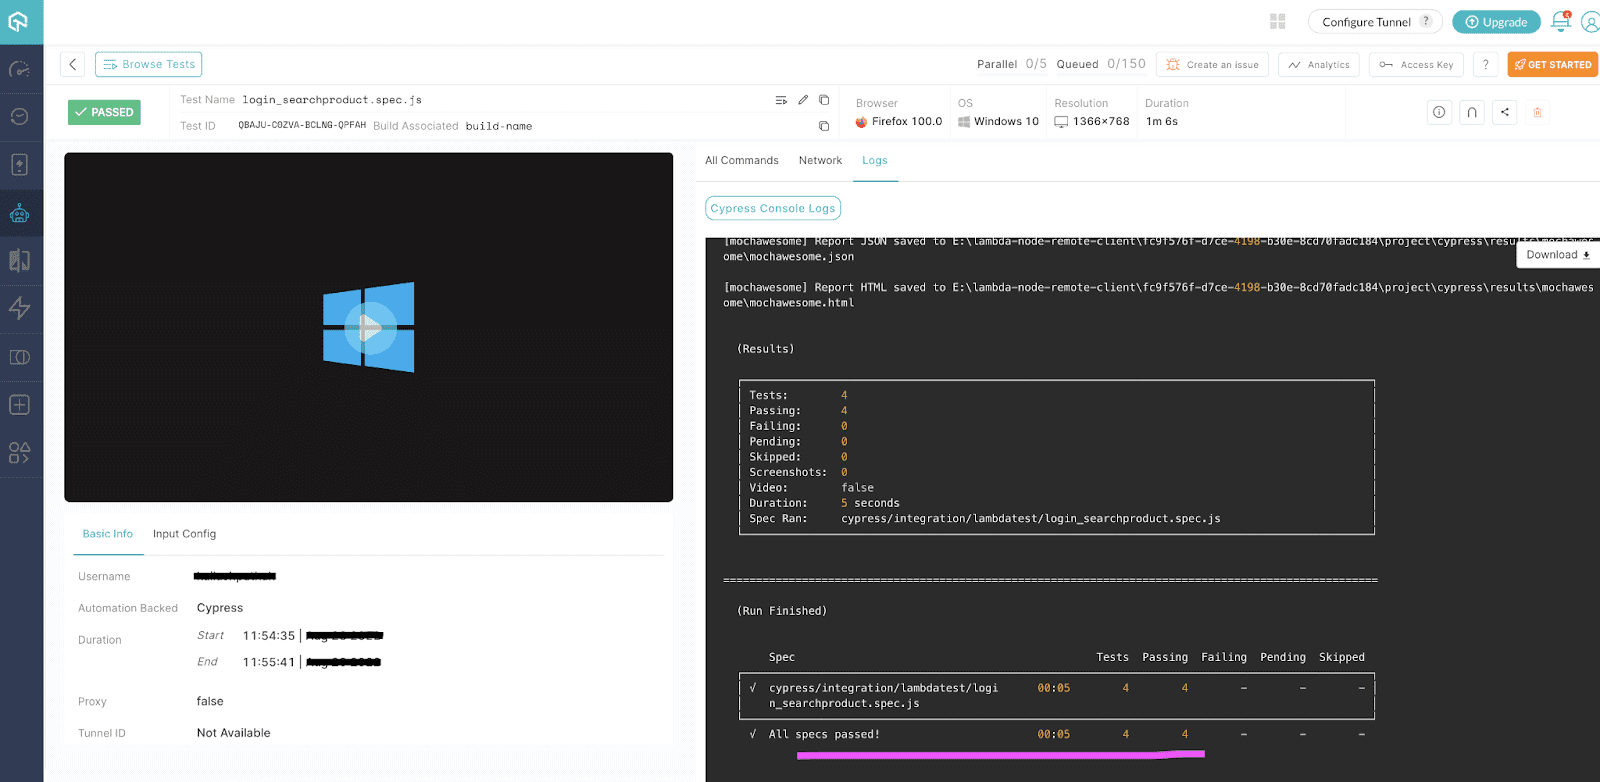Click test name login_searchproduct.spec.js

(x=332, y=100)
